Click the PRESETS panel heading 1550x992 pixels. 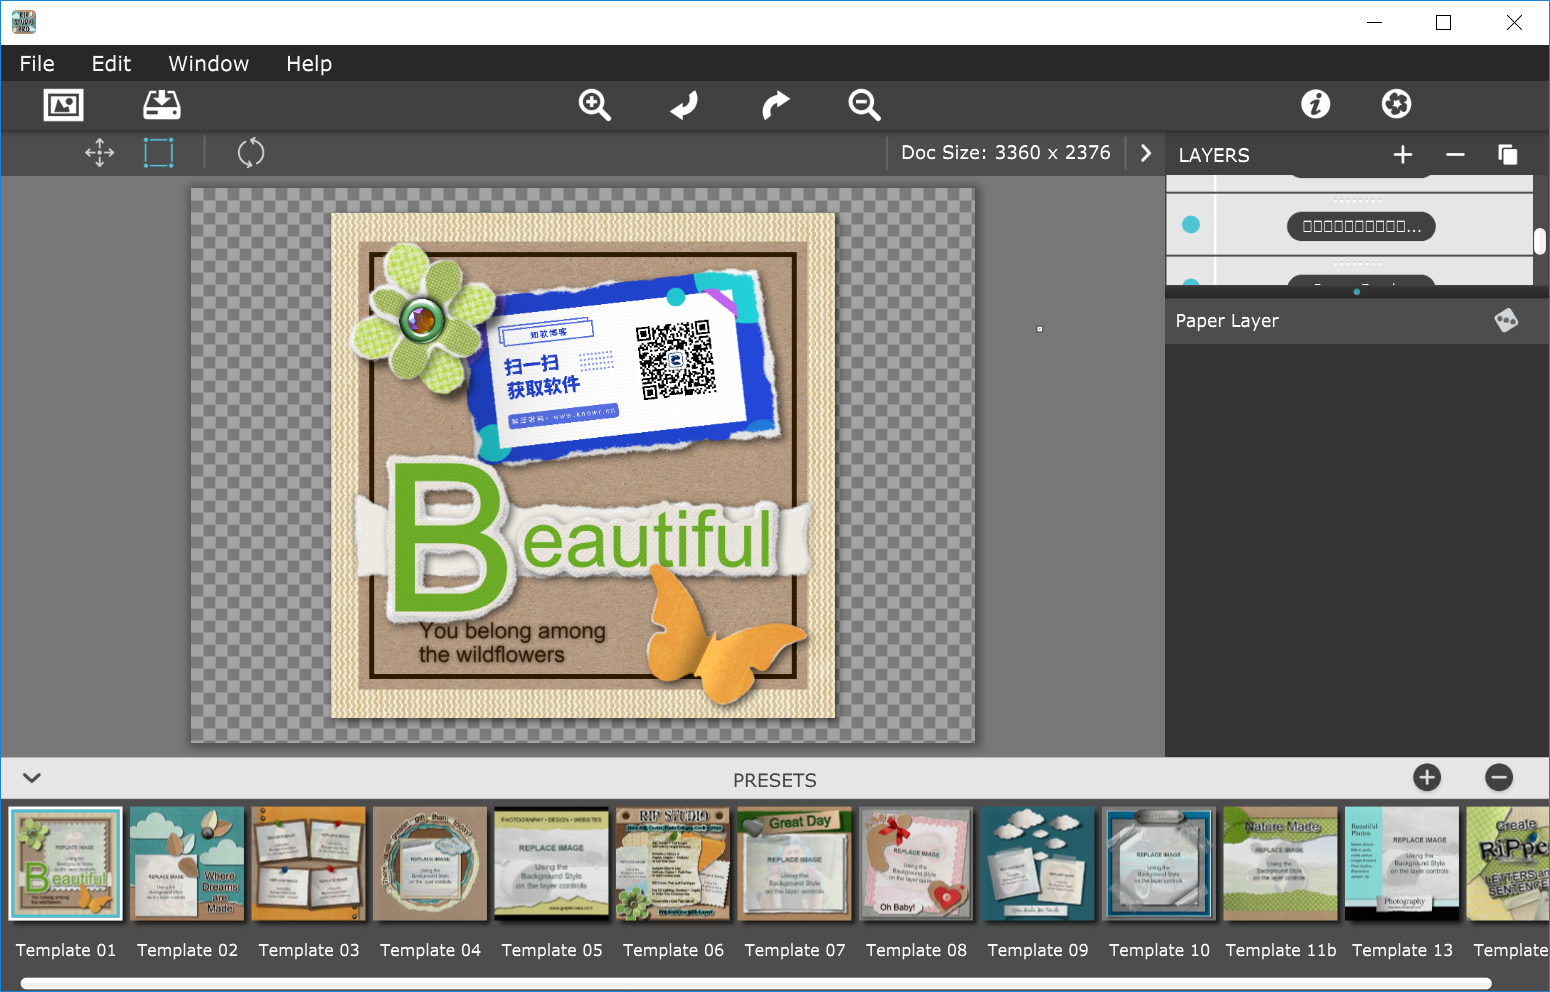pyautogui.click(x=775, y=780)
